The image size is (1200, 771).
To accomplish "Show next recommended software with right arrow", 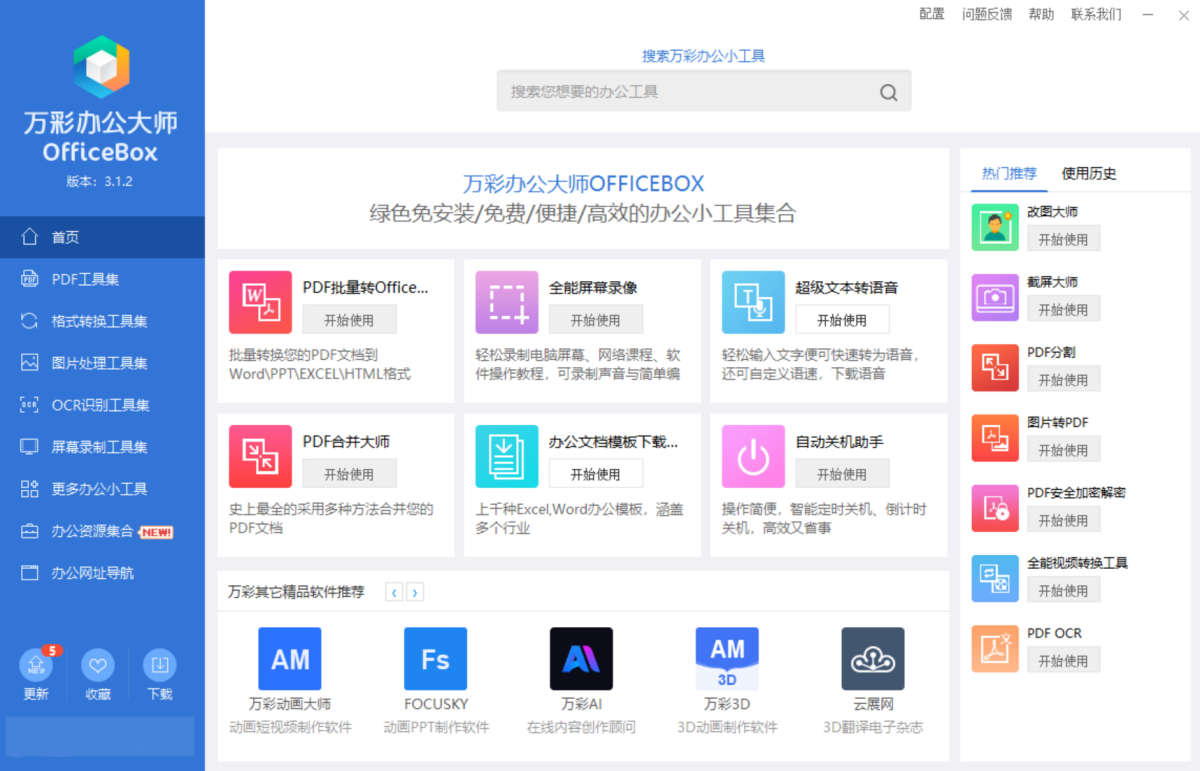I will (x=415, y=592).
